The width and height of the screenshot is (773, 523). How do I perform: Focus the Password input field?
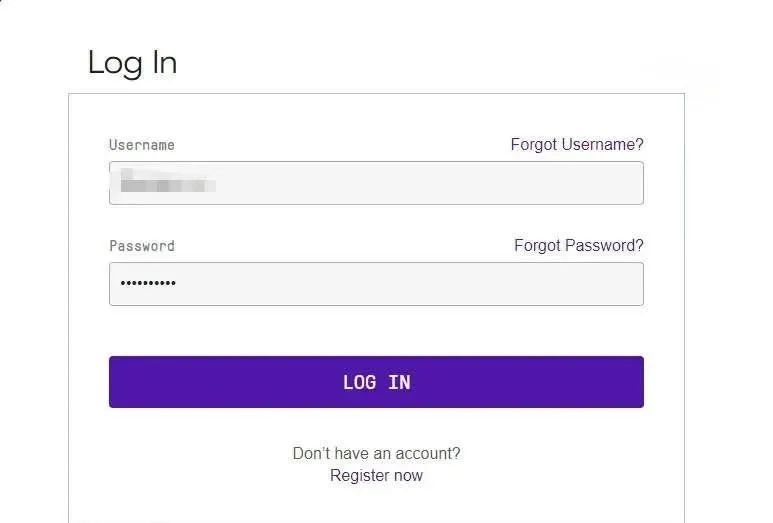pyautogui.click(x=375, y=284)
